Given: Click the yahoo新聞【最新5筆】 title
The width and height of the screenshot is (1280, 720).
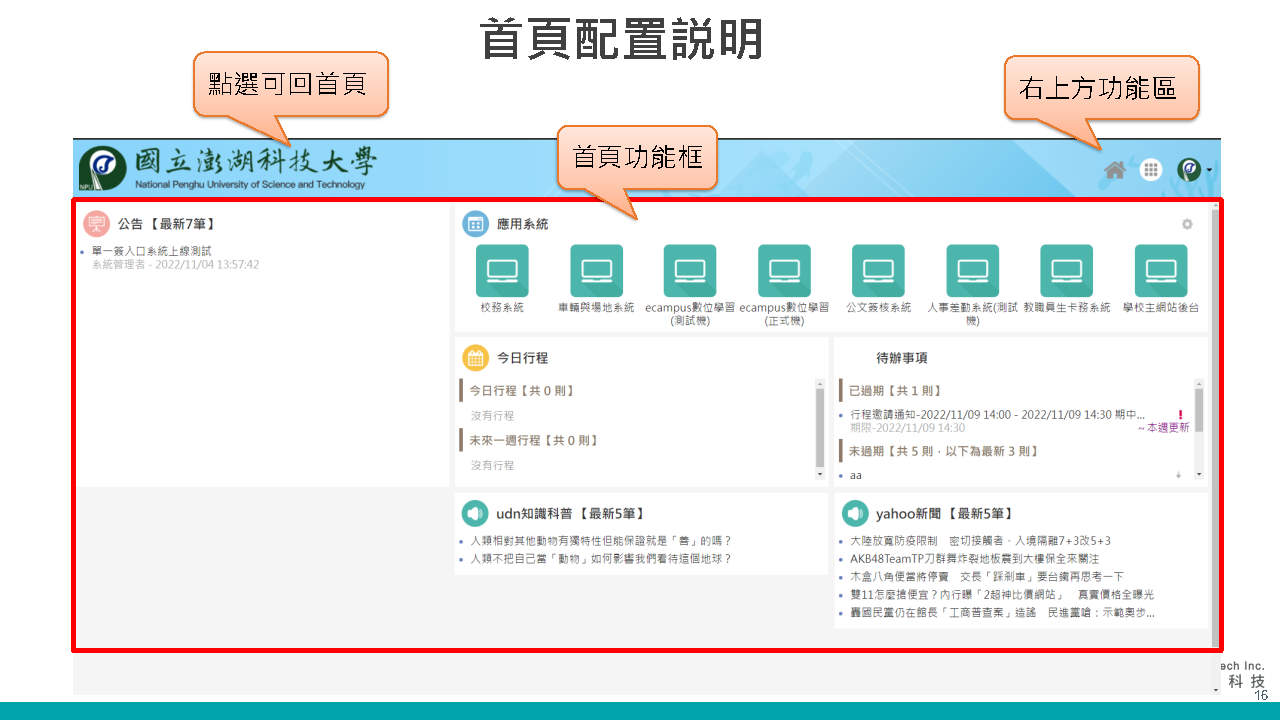Looking at the screenshot, I should (945, 513).
